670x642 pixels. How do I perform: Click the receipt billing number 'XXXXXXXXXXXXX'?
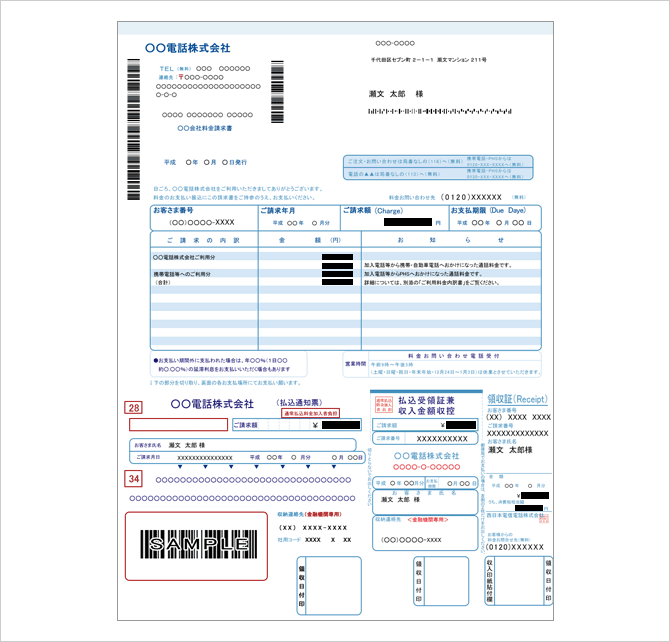click(517, 433)
